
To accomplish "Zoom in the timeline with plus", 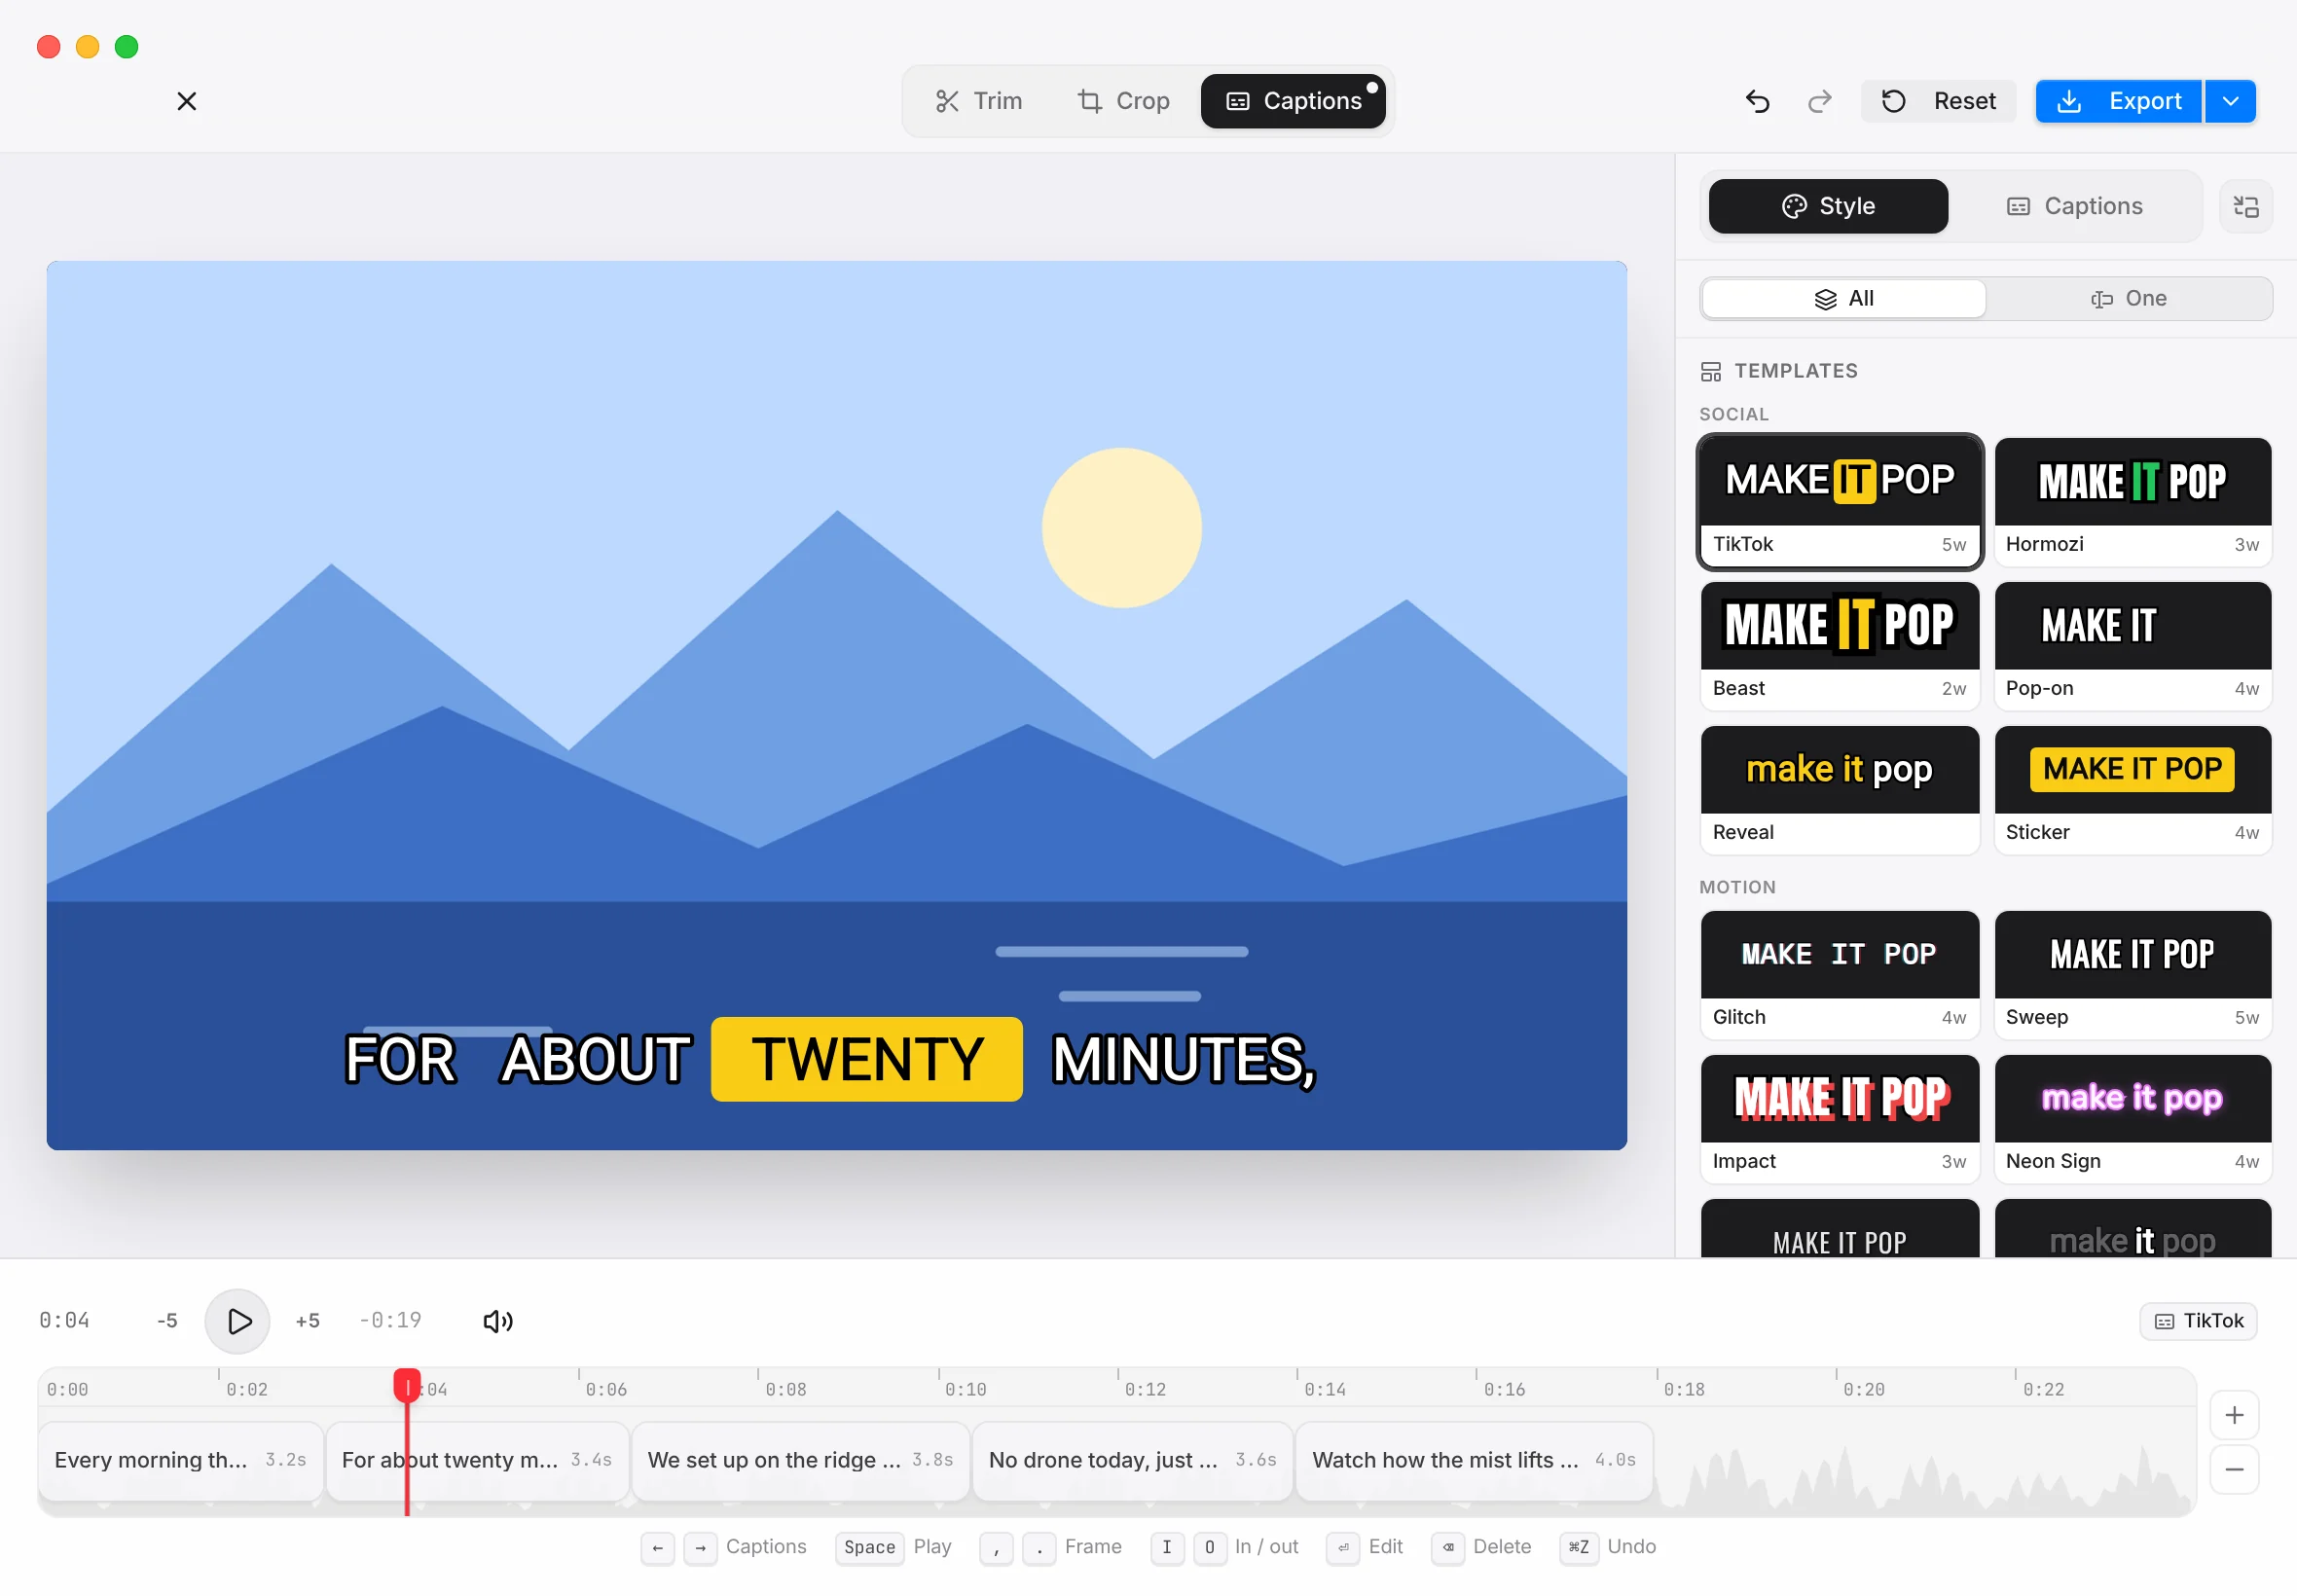I will pos(2234,1415).
